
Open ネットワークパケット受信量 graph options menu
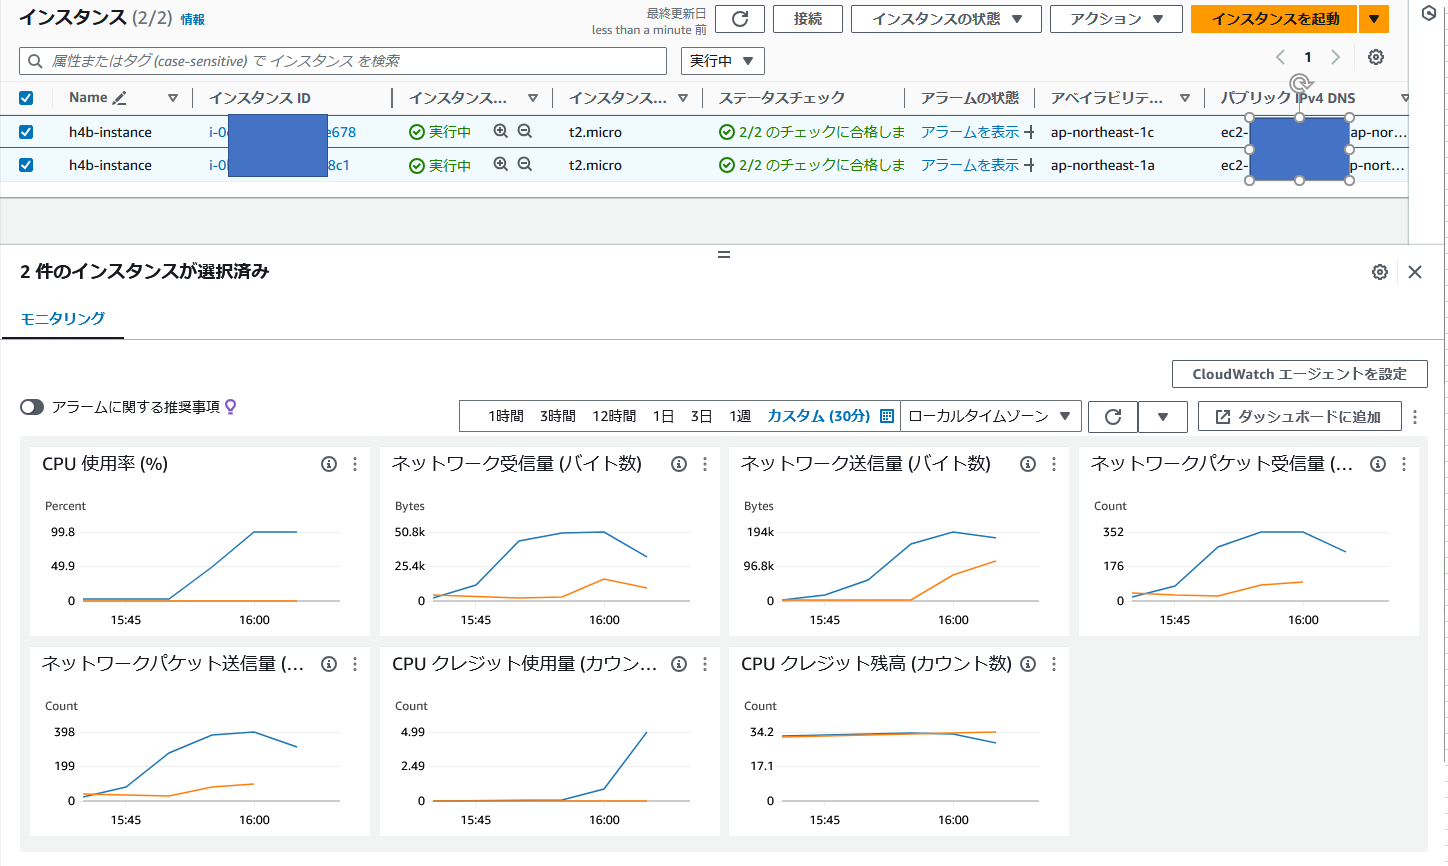pyautogui.click(x=1404, y=464)
